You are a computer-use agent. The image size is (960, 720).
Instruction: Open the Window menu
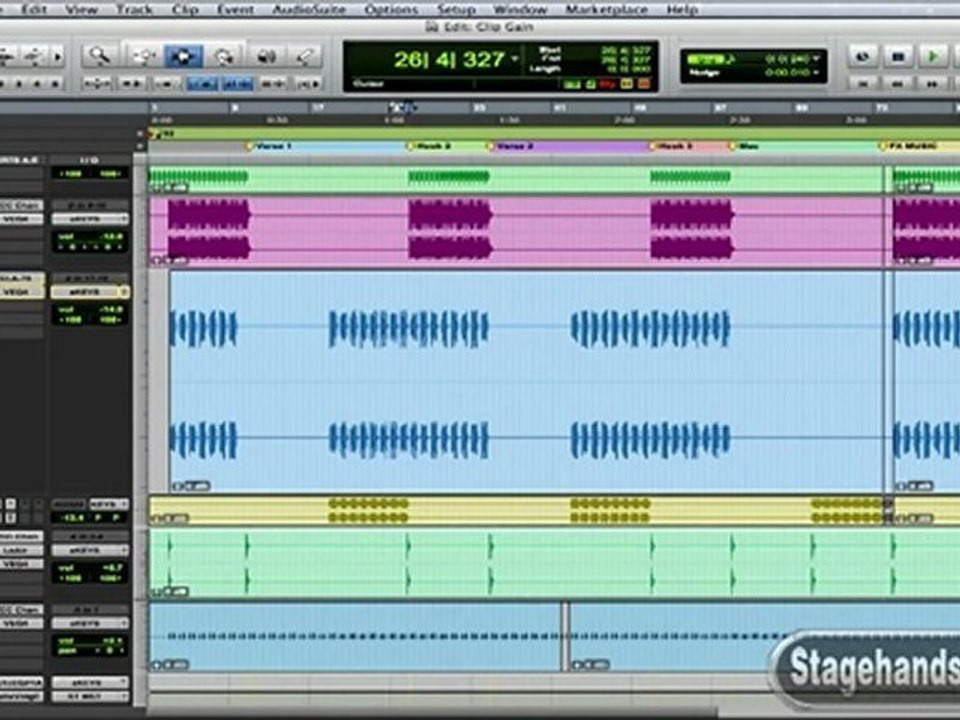[520, 9]
